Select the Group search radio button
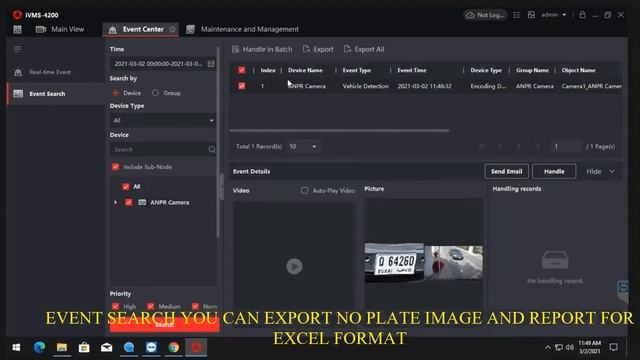This screenshot has width=640, height=360. pos(156,93)
